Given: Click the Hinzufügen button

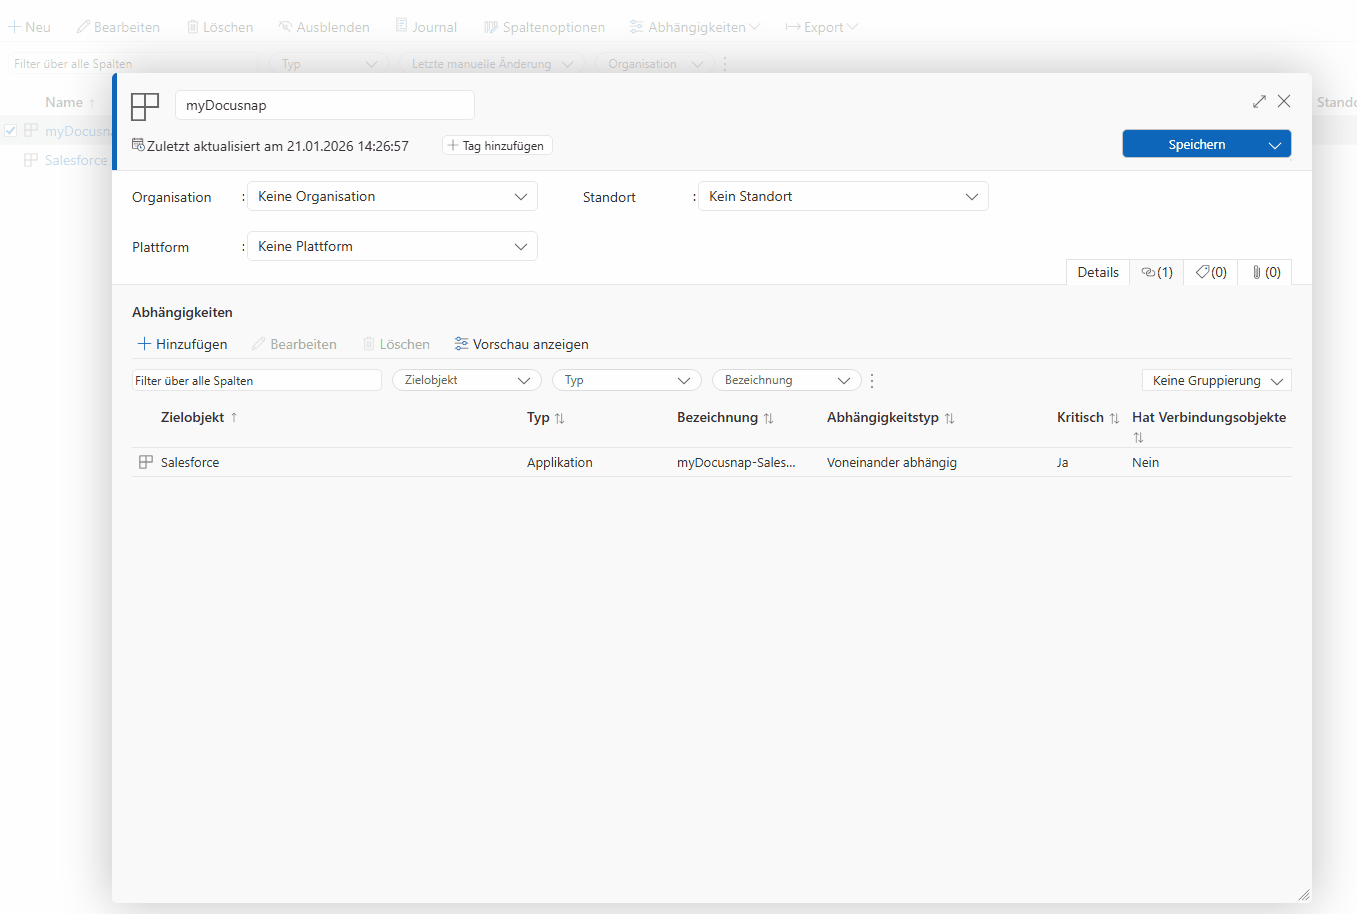Looking at the screenshot, I should [x=182, y=344].
